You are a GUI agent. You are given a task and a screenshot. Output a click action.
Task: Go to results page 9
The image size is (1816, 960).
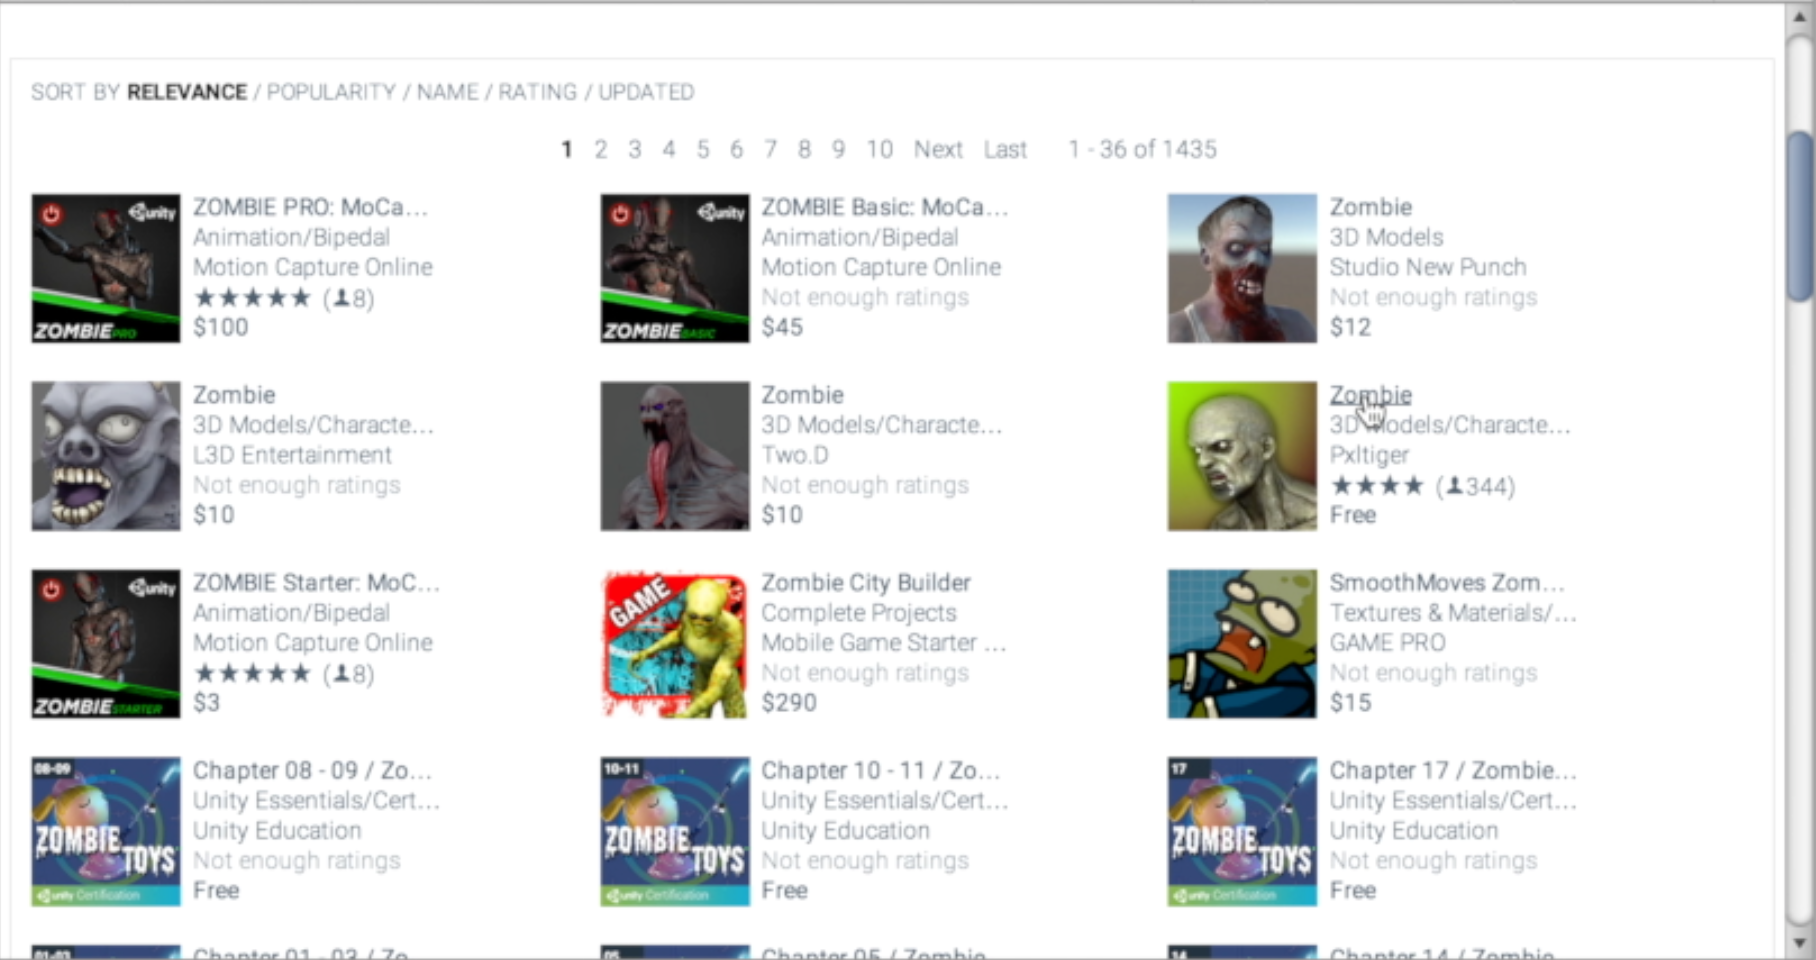(838, 149)
